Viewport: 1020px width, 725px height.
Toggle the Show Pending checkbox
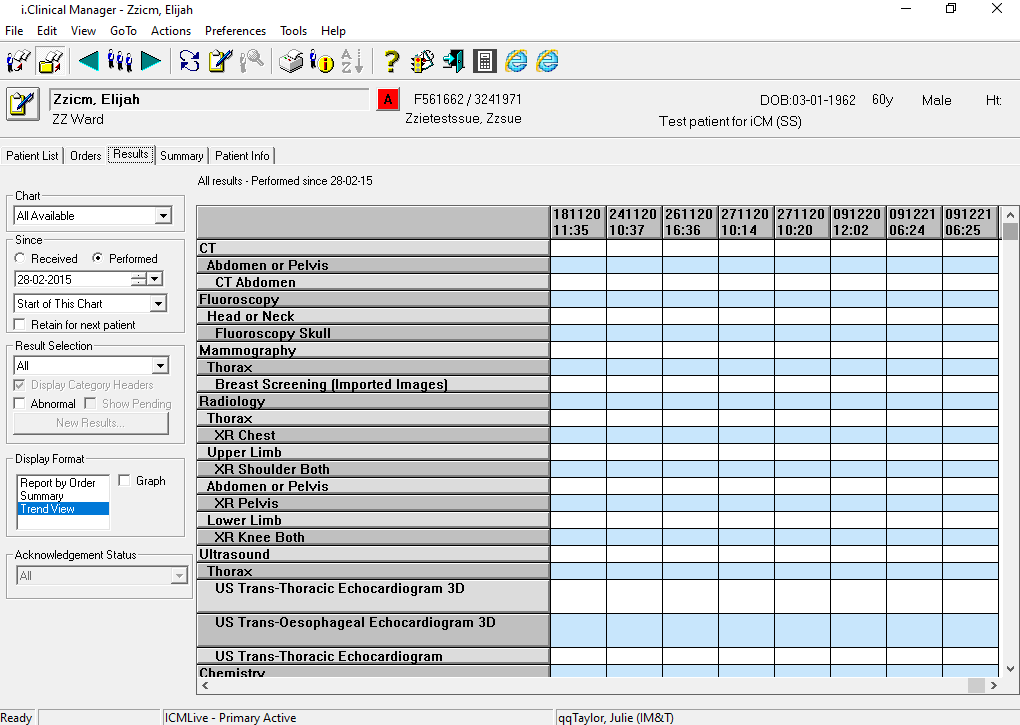pyautogui.click(x=90, y=404)
